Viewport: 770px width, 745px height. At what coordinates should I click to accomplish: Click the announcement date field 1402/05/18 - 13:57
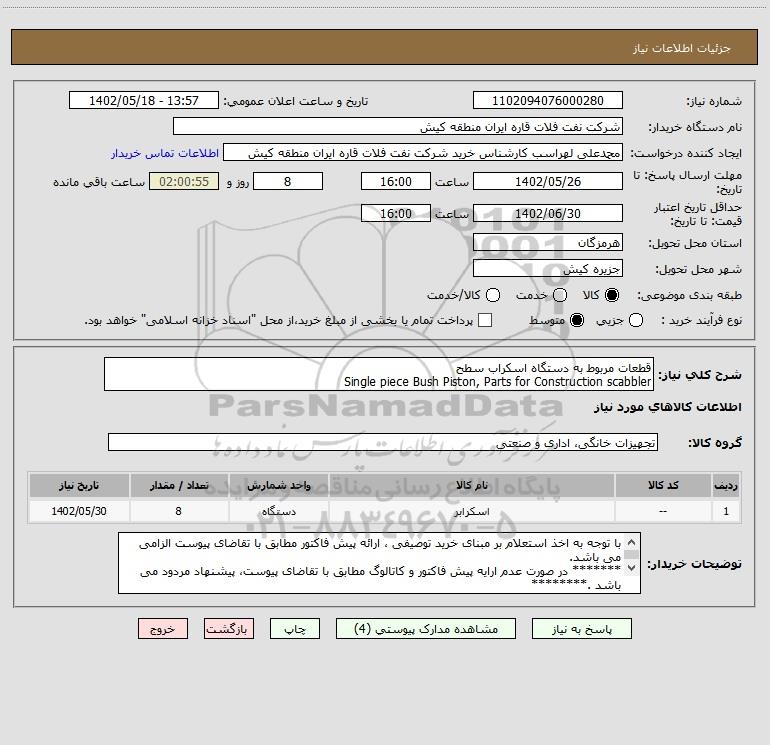click(144, 101)
